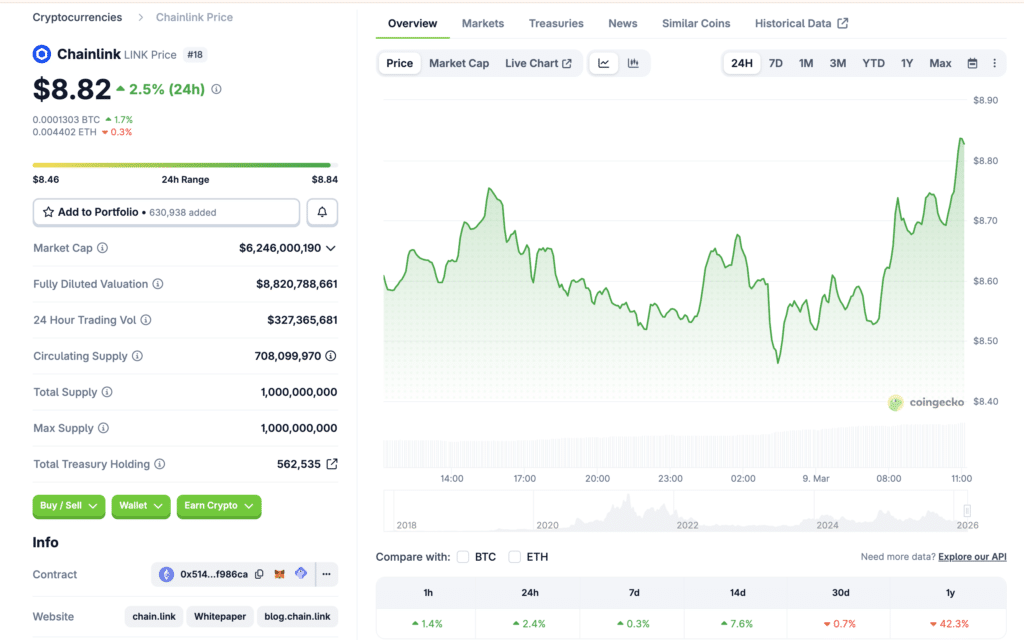This screenshot has width=1024, height=640.
Task: Open the chart options three-dot menu
Action: coord(995,62)
